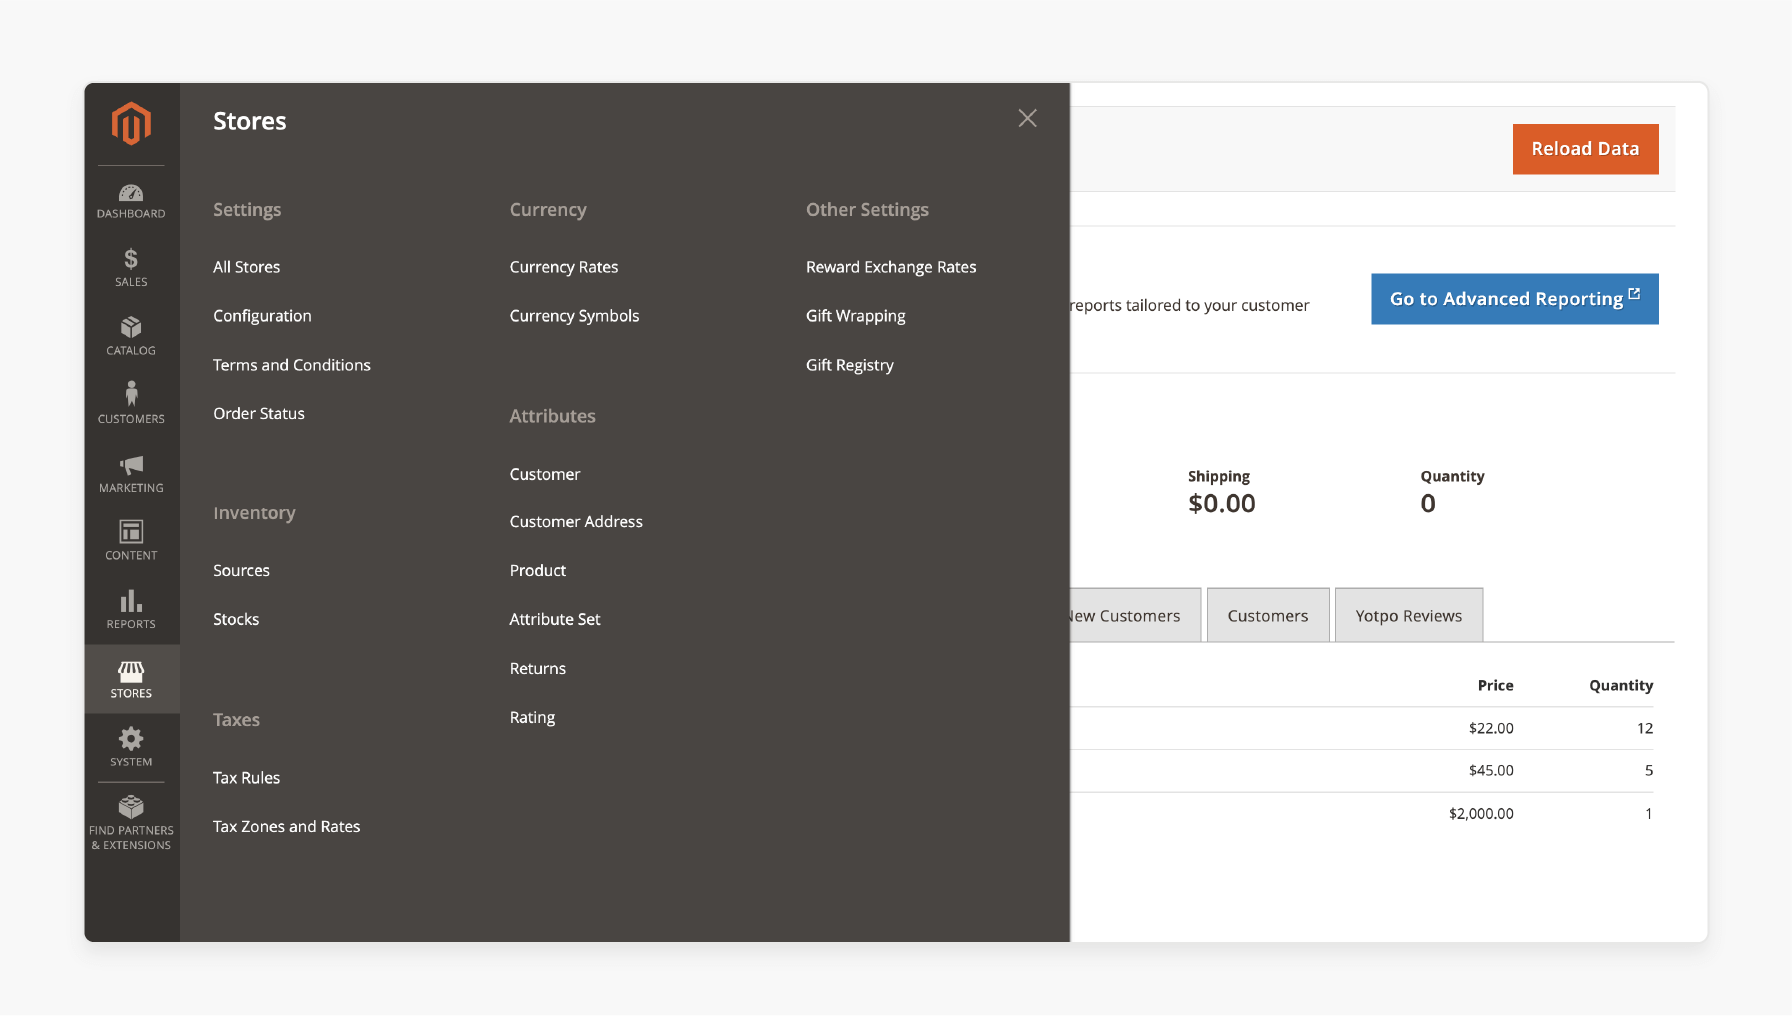The width and height of the screenshot is (1792, 1016).
Task: Open Currency Rates
Action: (x=563, y=267)
